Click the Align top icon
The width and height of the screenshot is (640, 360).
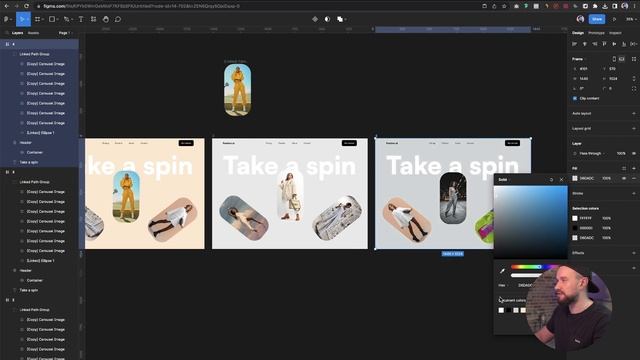(x=604, y=44)
